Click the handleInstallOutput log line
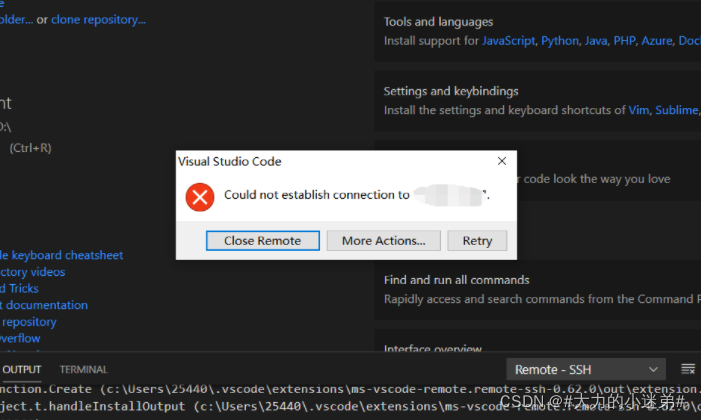The width and height of the screenshot is (701, 420). point(350,406)
